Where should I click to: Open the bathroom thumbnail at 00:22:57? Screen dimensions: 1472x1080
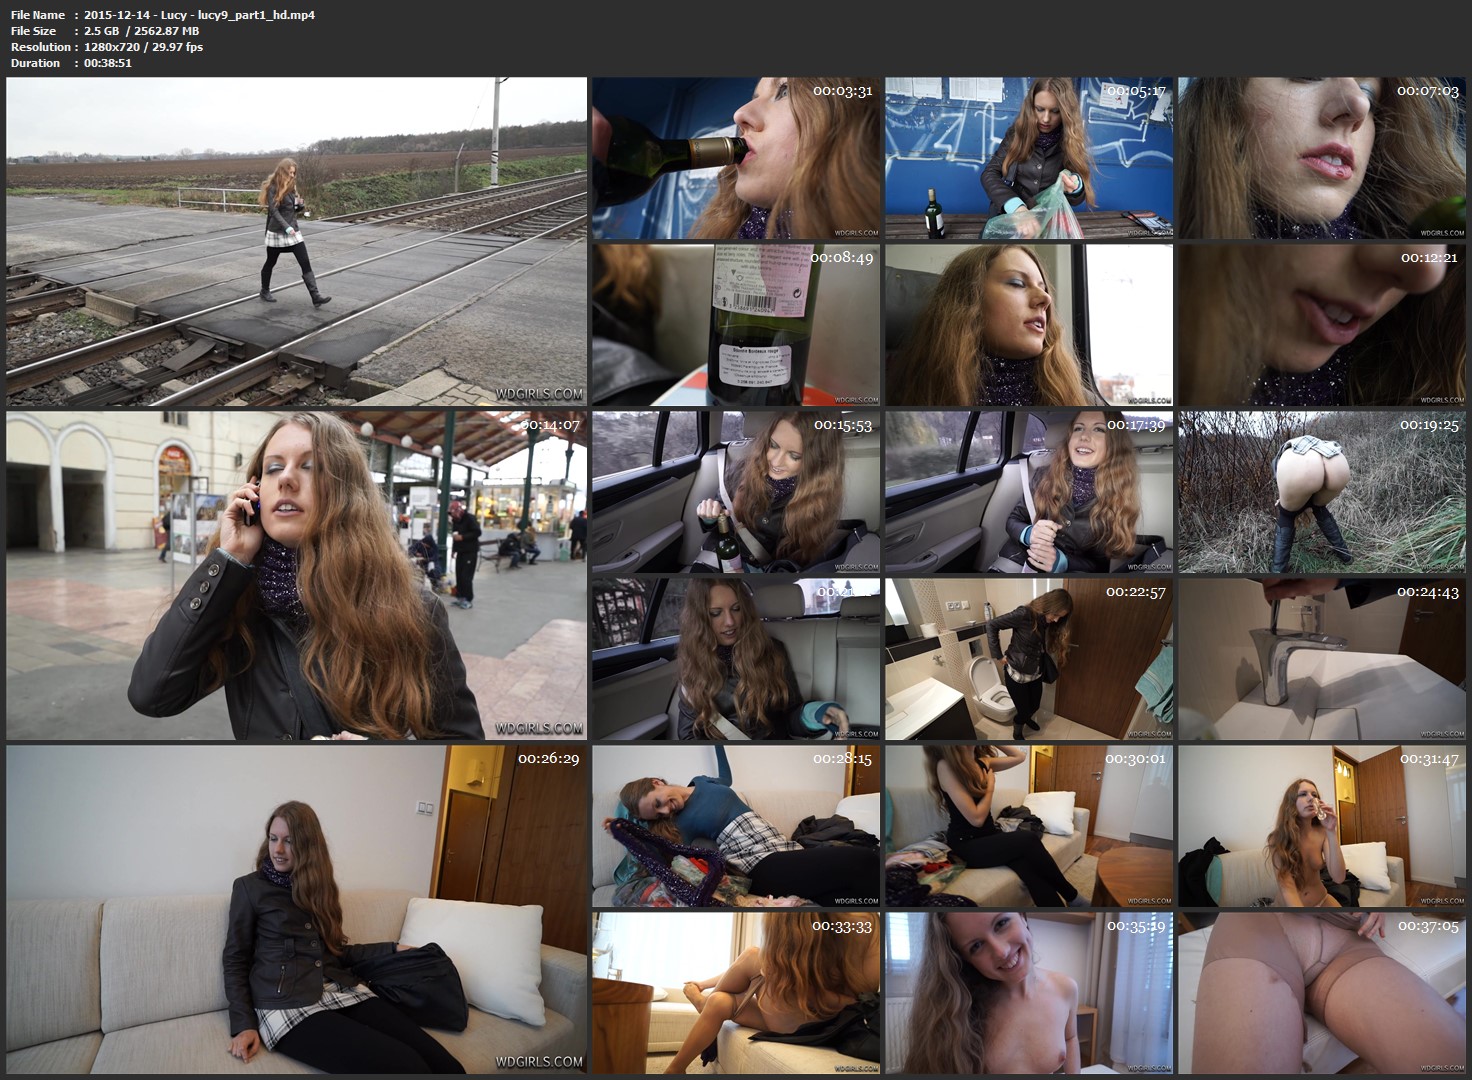tap(1028, 658)
